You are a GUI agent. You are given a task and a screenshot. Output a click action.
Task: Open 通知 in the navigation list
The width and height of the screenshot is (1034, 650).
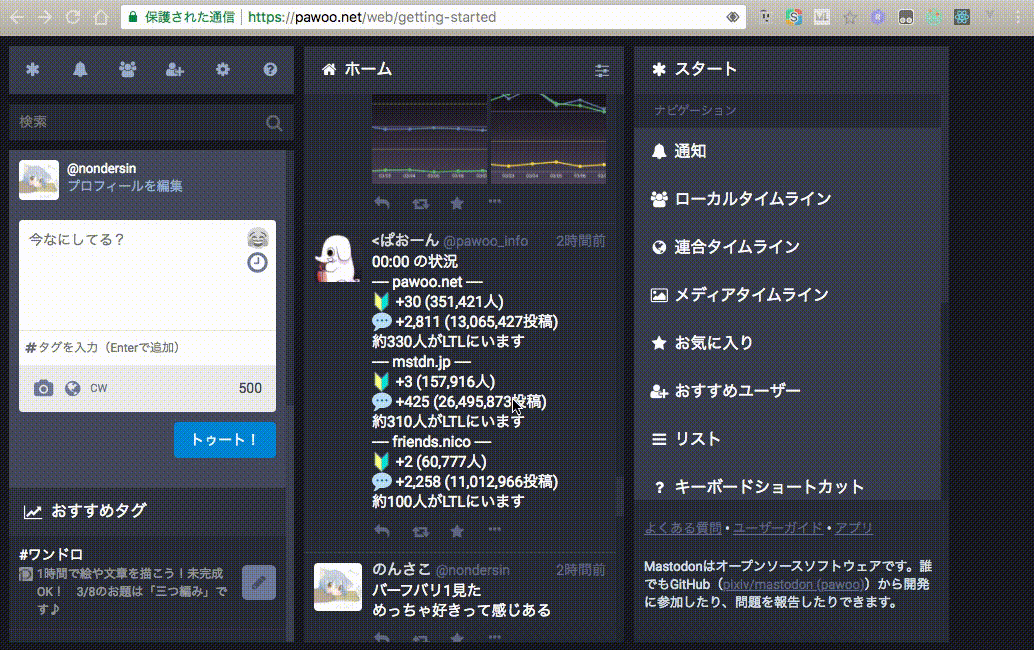click(787, 152)
